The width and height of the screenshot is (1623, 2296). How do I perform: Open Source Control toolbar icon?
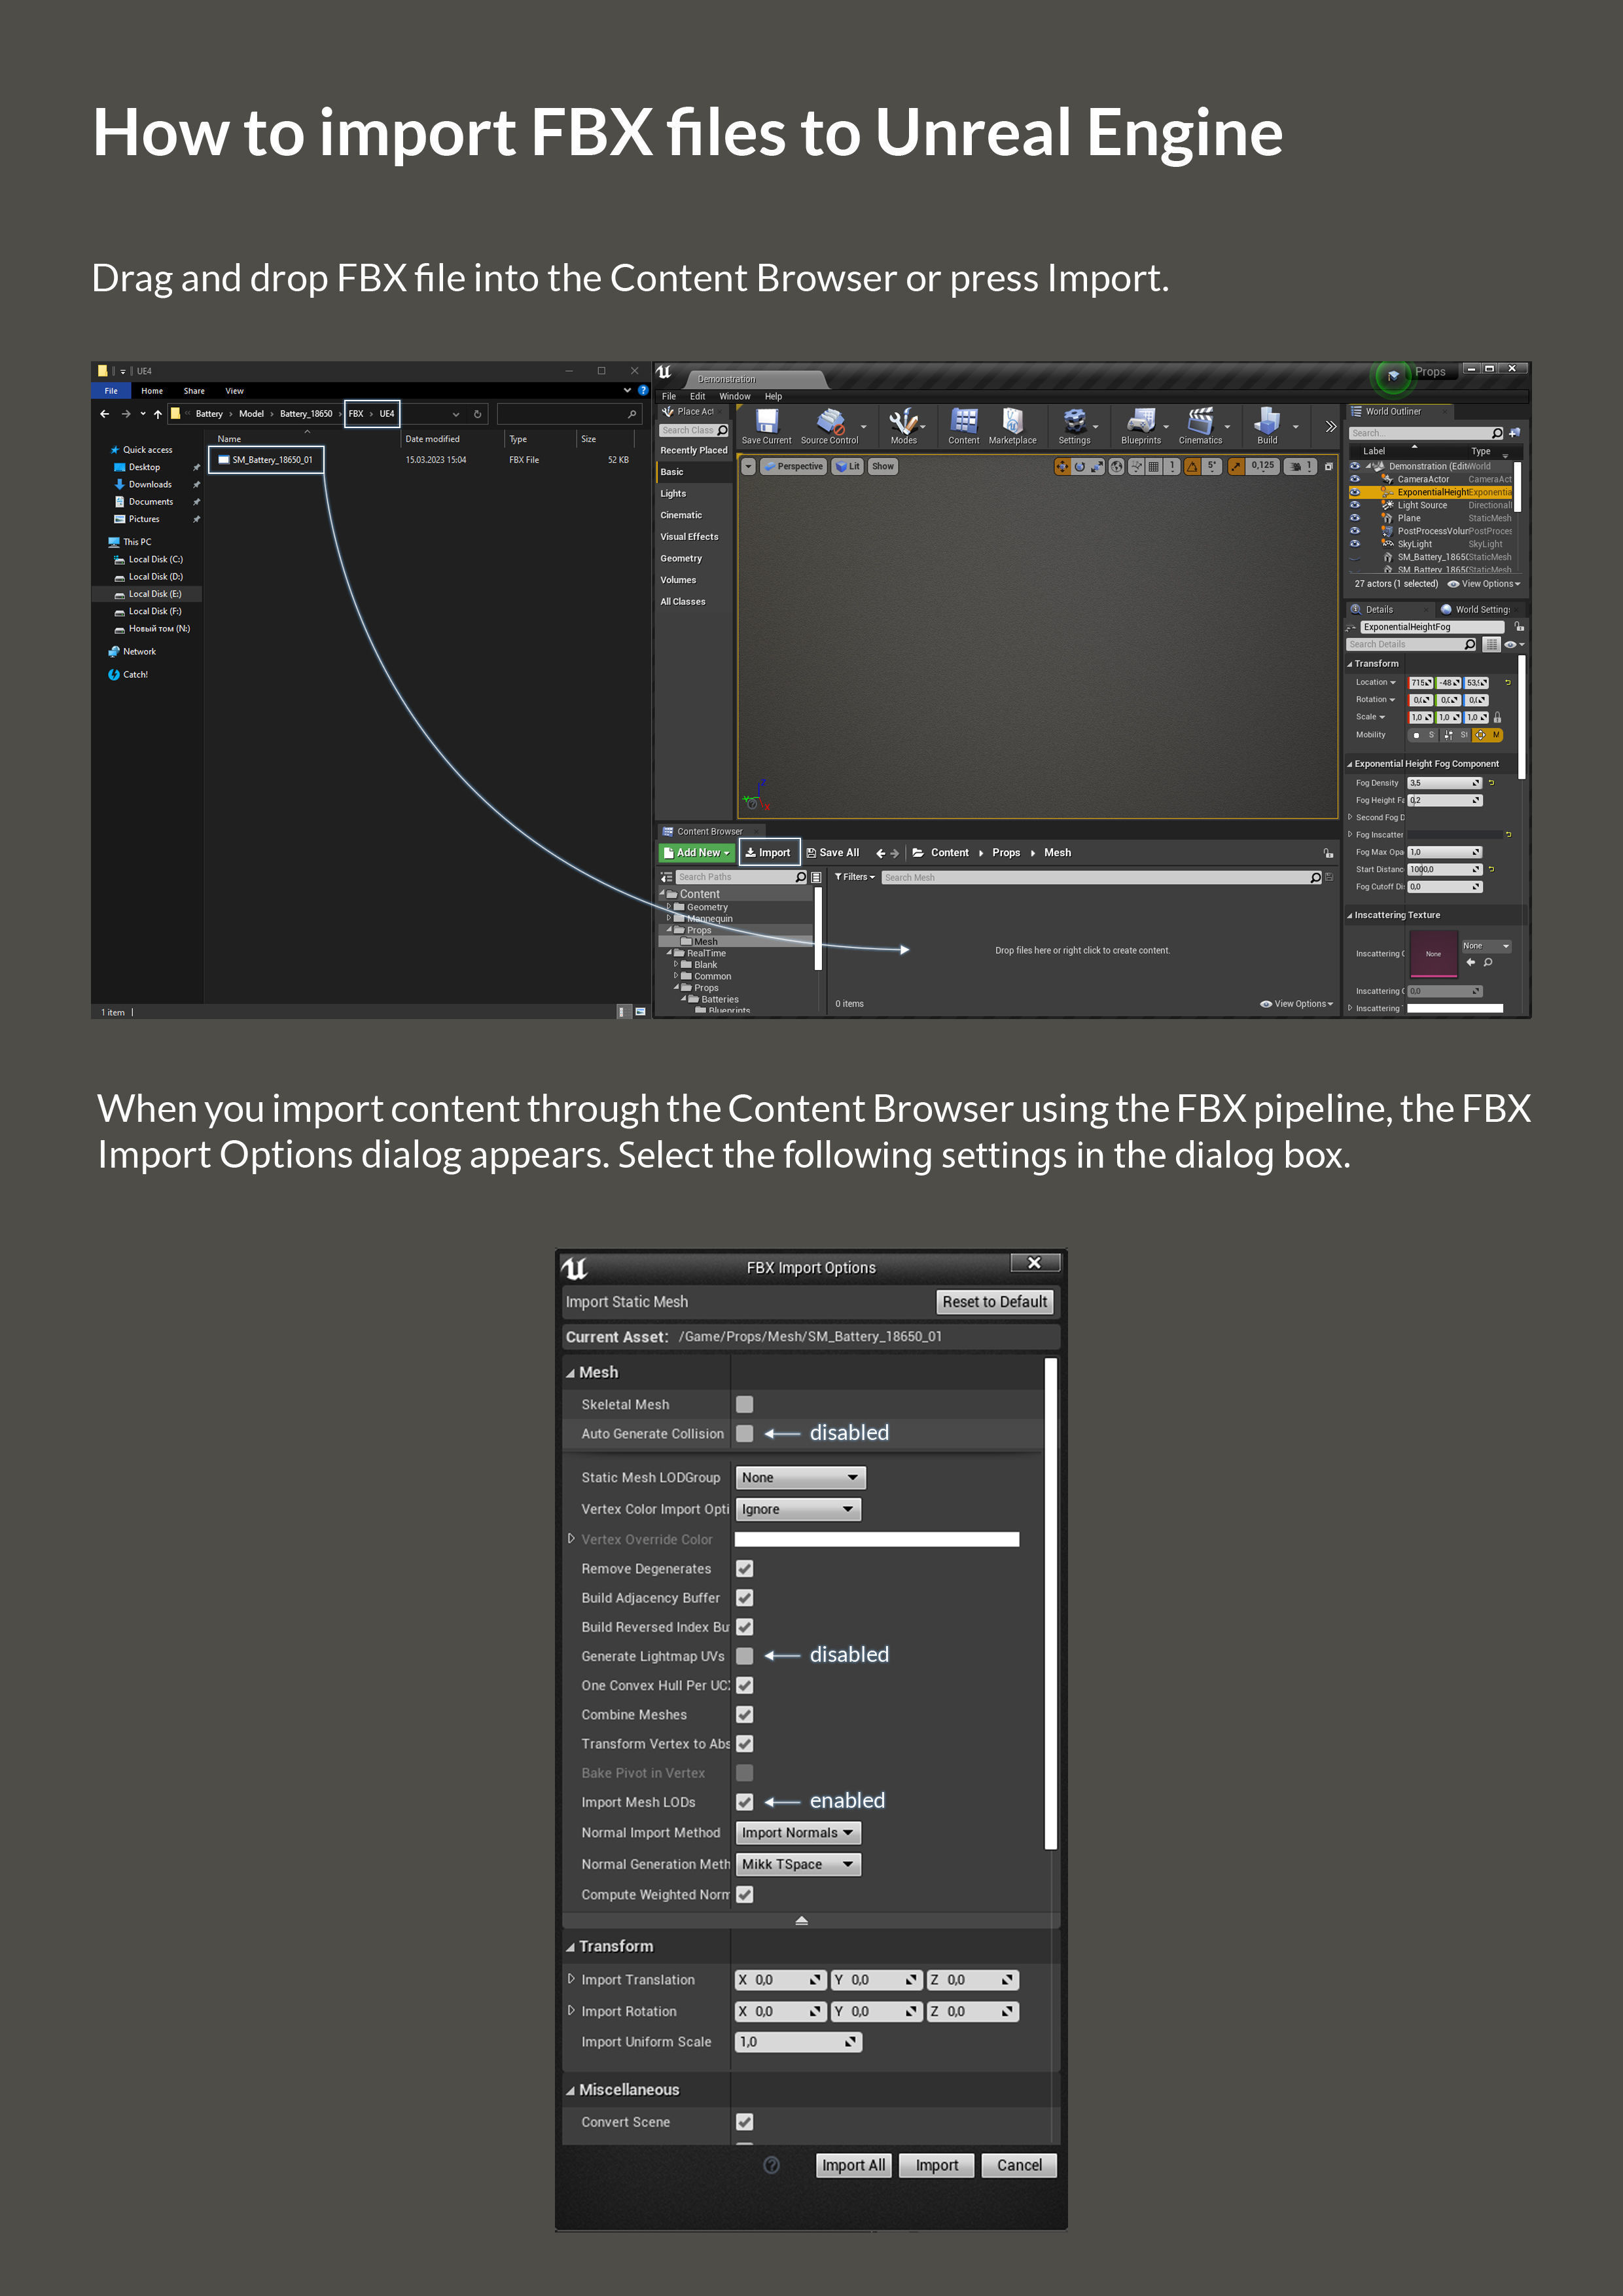click(829, 422)
